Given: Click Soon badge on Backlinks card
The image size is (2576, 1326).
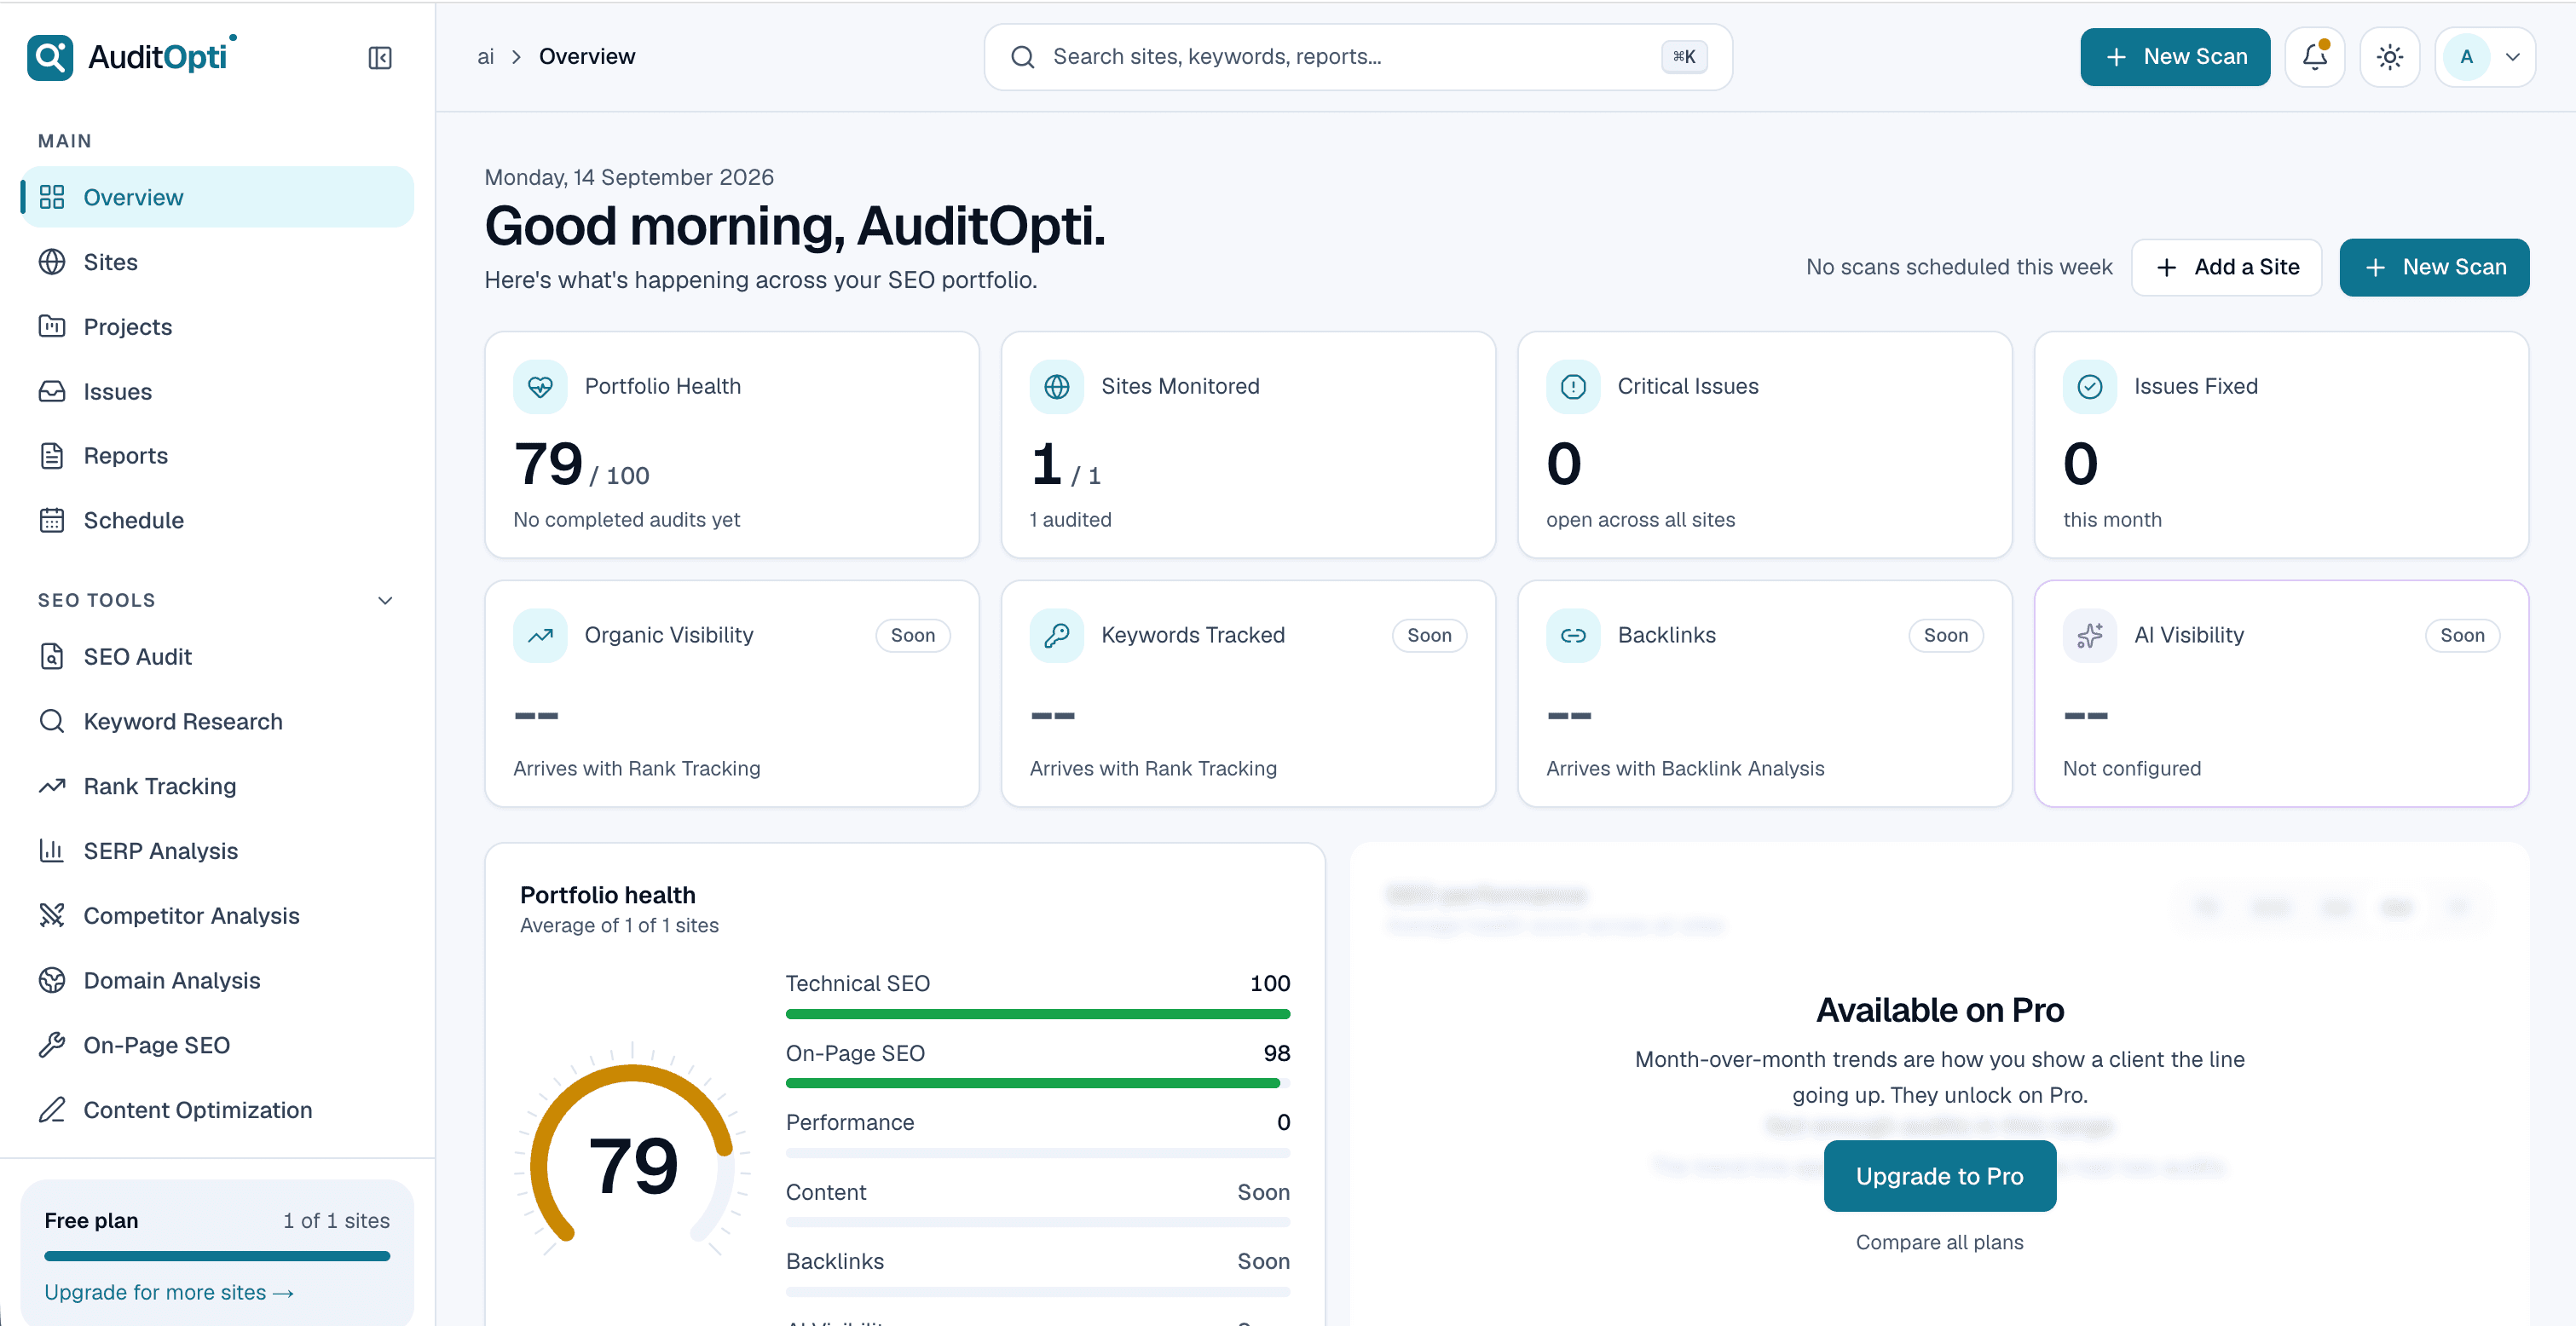Looking at the screenshot, I should (x=1946, y=636).
